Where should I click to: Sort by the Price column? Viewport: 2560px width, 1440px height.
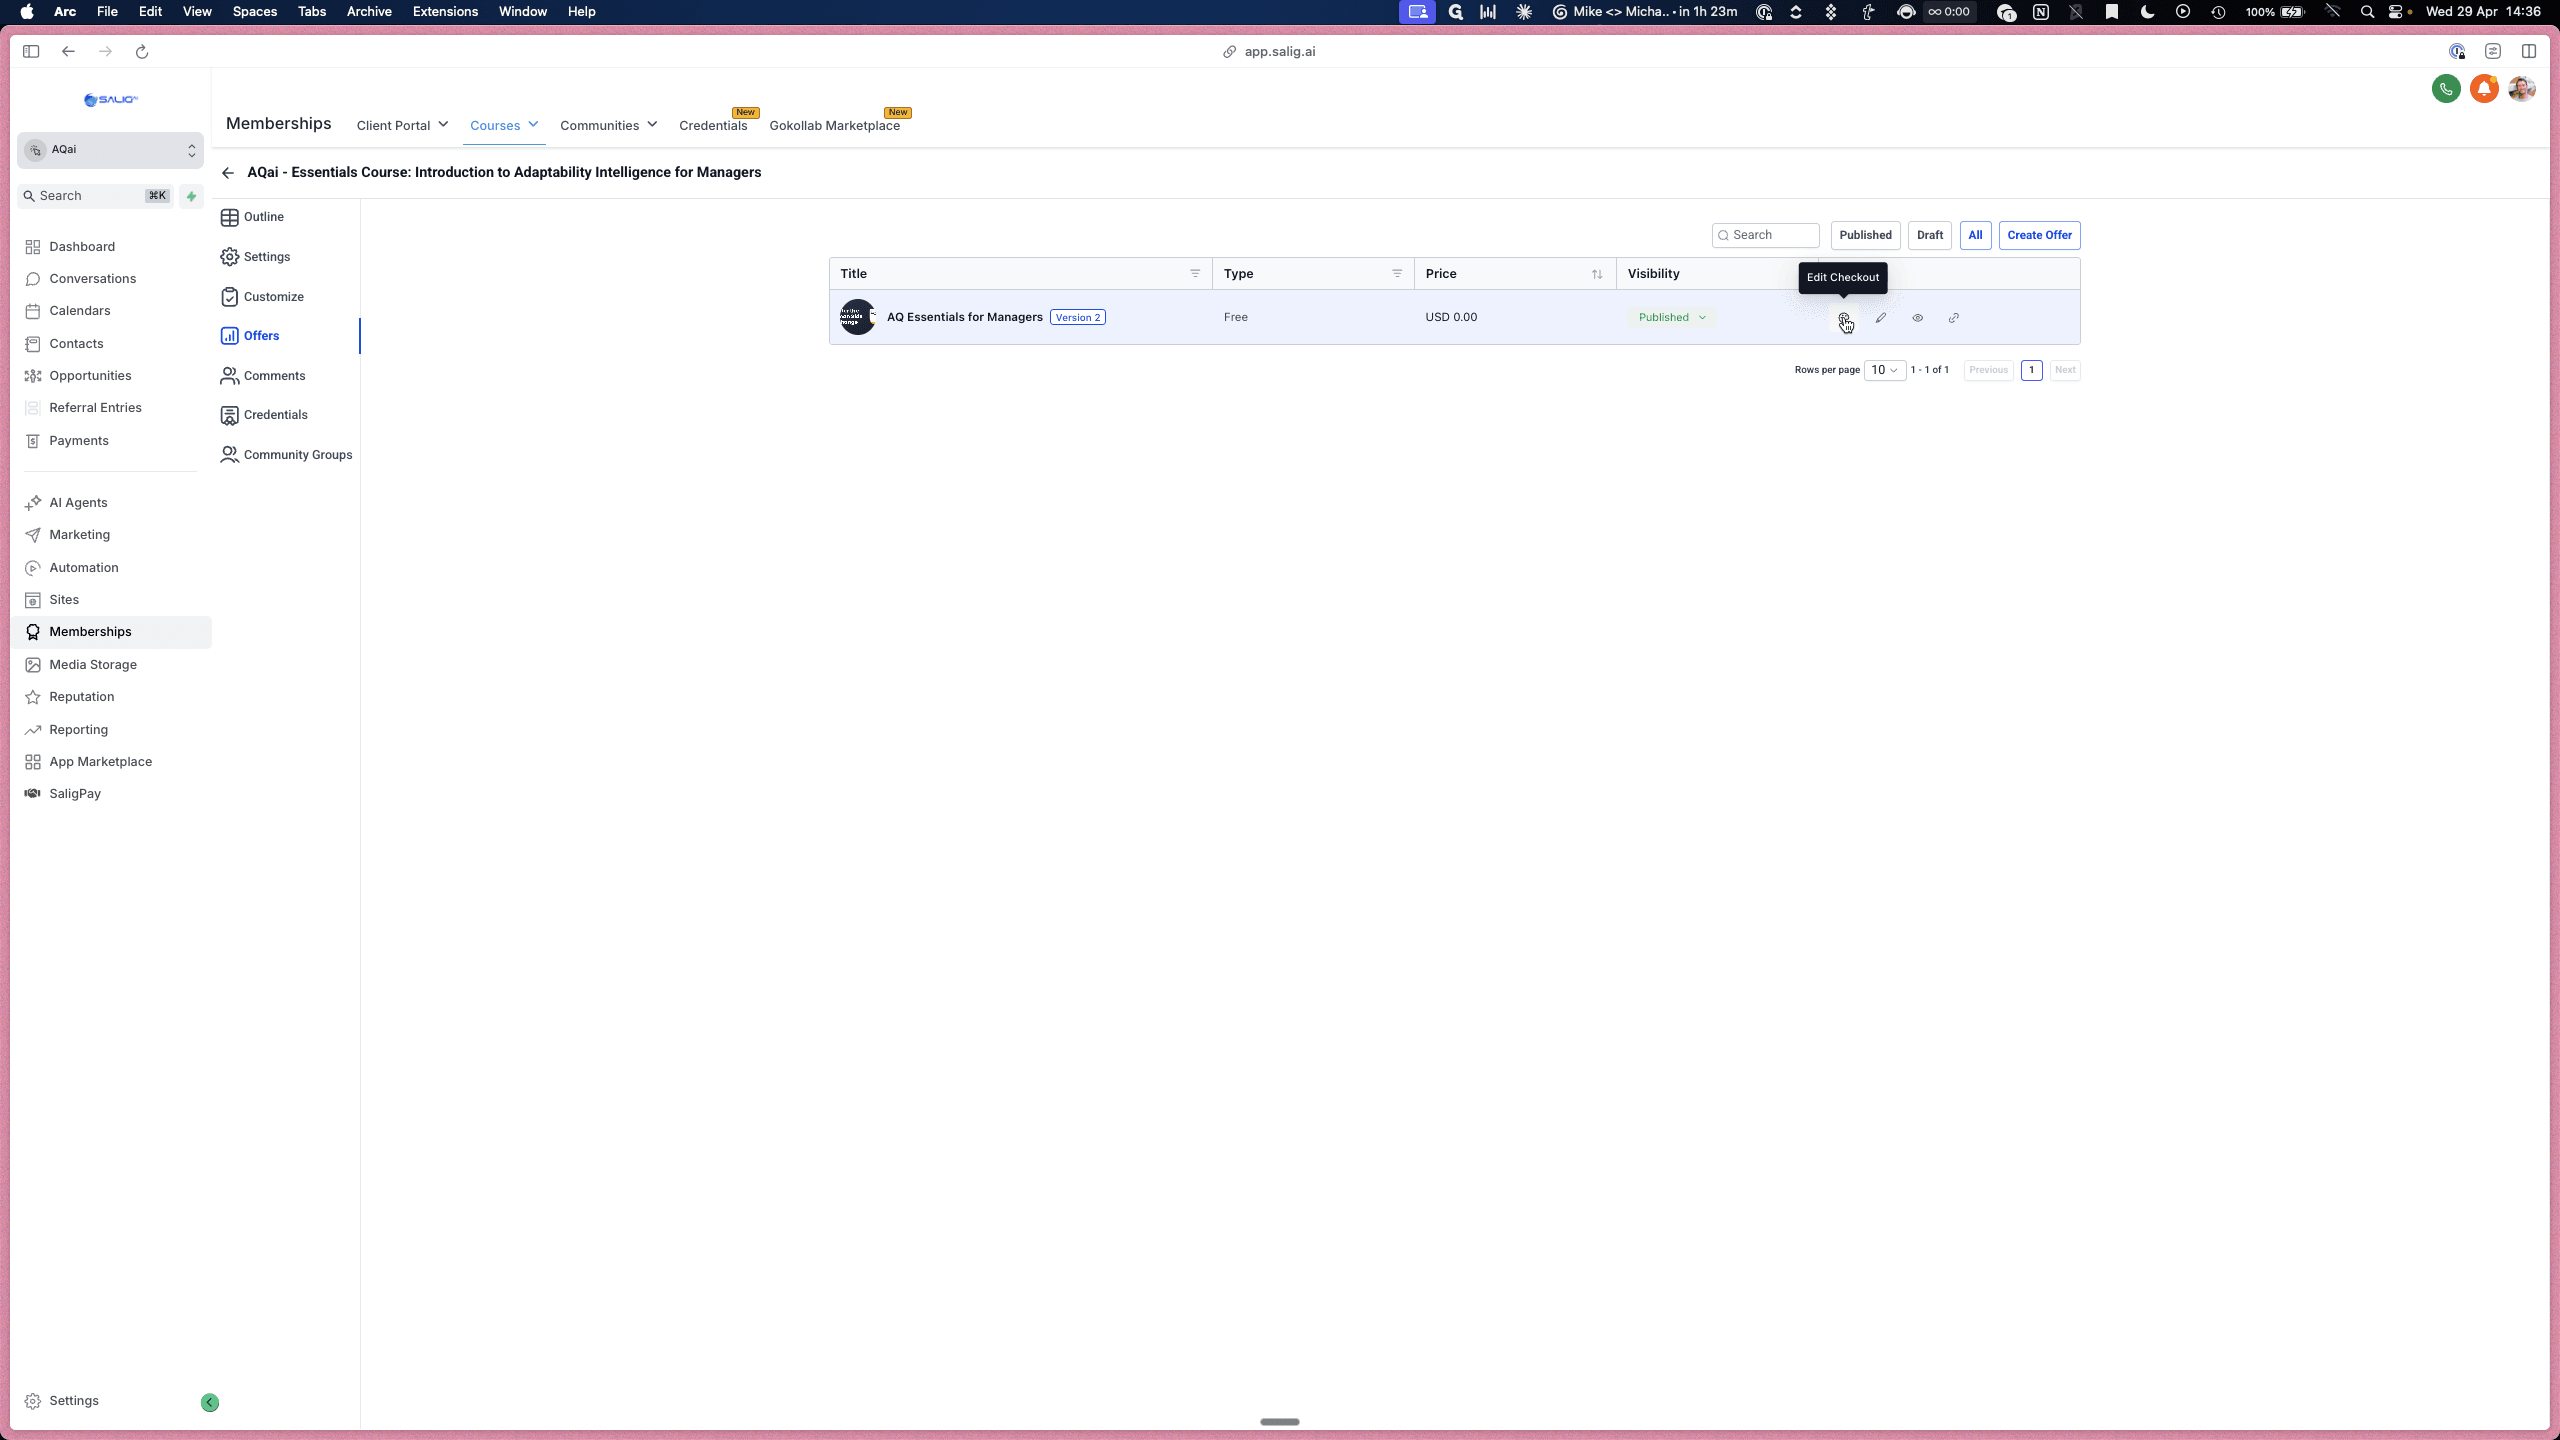[1597, 274]
